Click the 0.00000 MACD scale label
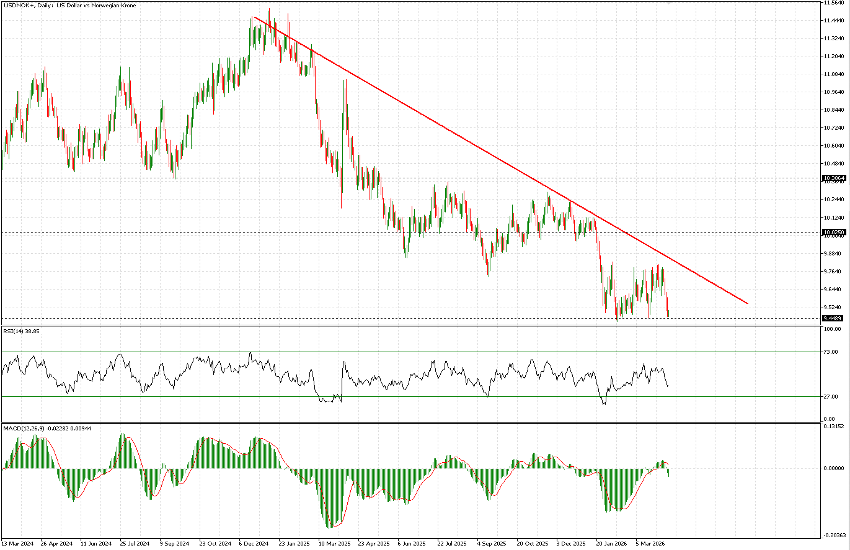Image resolution: width=850 pixels, height=550 pixels. (832, 468)
